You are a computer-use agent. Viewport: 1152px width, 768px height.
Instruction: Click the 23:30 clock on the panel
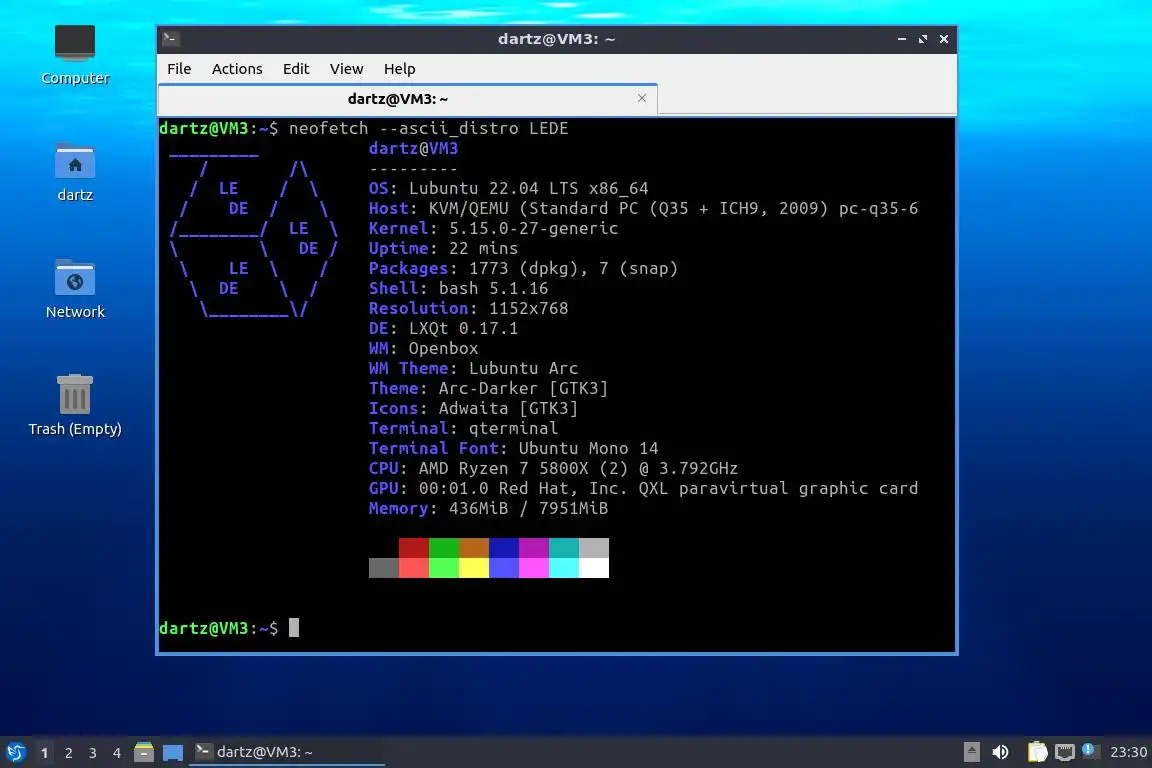pyautogui.click(x=1128, y=752)
